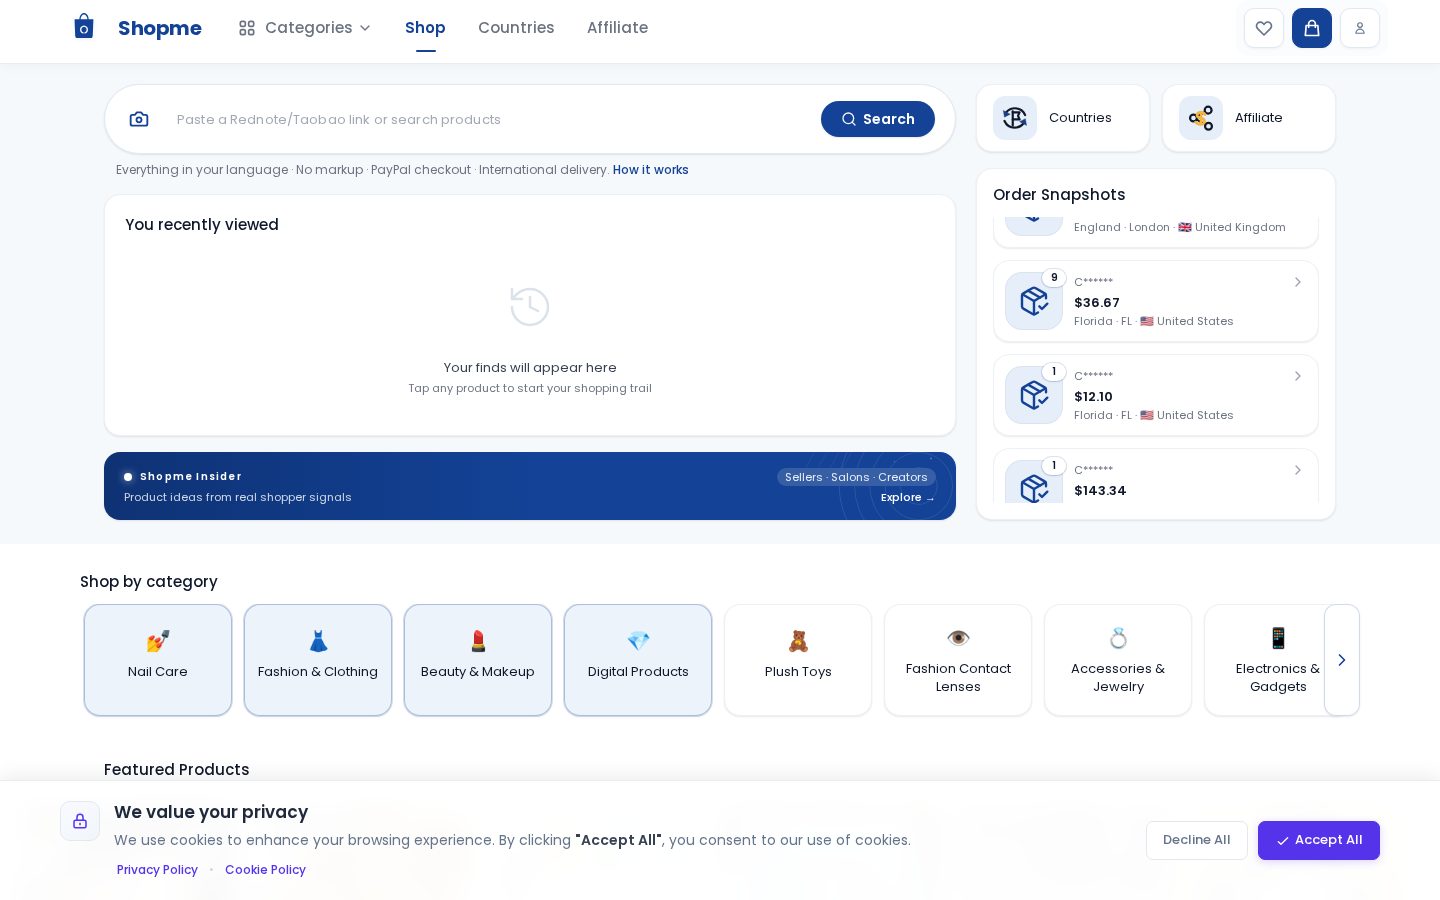Viewport: 1440px width, 900px height.
Task: Open the wishlist heart icon
Action: pos(1264,28)
